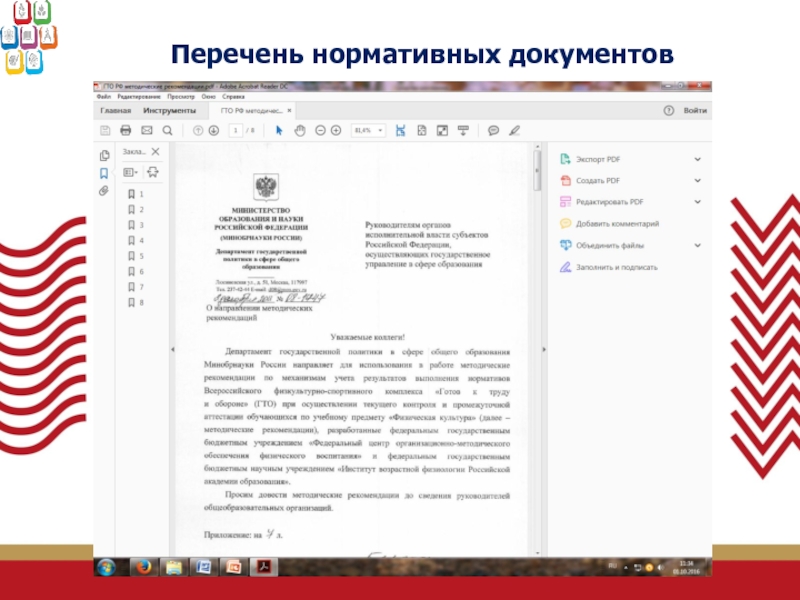Select the hand pan tool
The image size is (800, 600).
click(300, 130)
